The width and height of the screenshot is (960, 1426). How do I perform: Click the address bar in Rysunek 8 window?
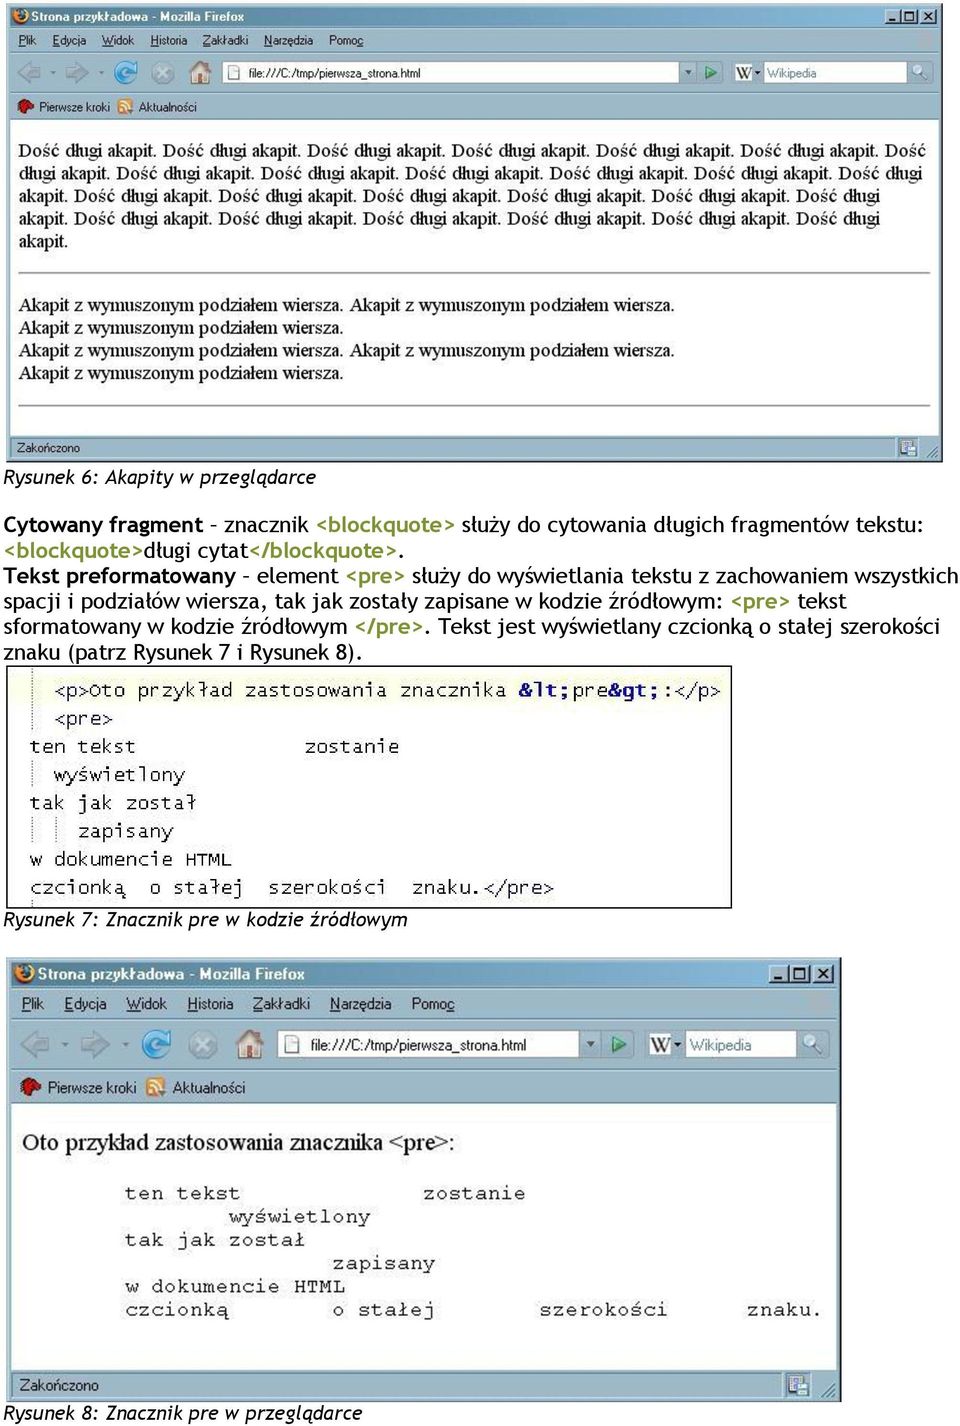[x=428, y=1045]
